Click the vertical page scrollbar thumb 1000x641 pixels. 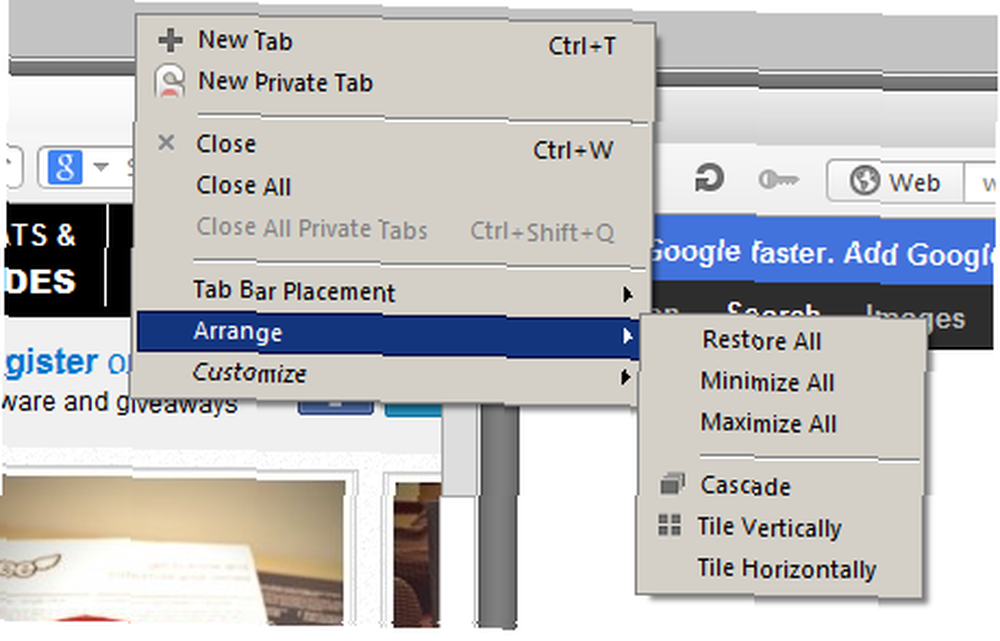[460, 450]
